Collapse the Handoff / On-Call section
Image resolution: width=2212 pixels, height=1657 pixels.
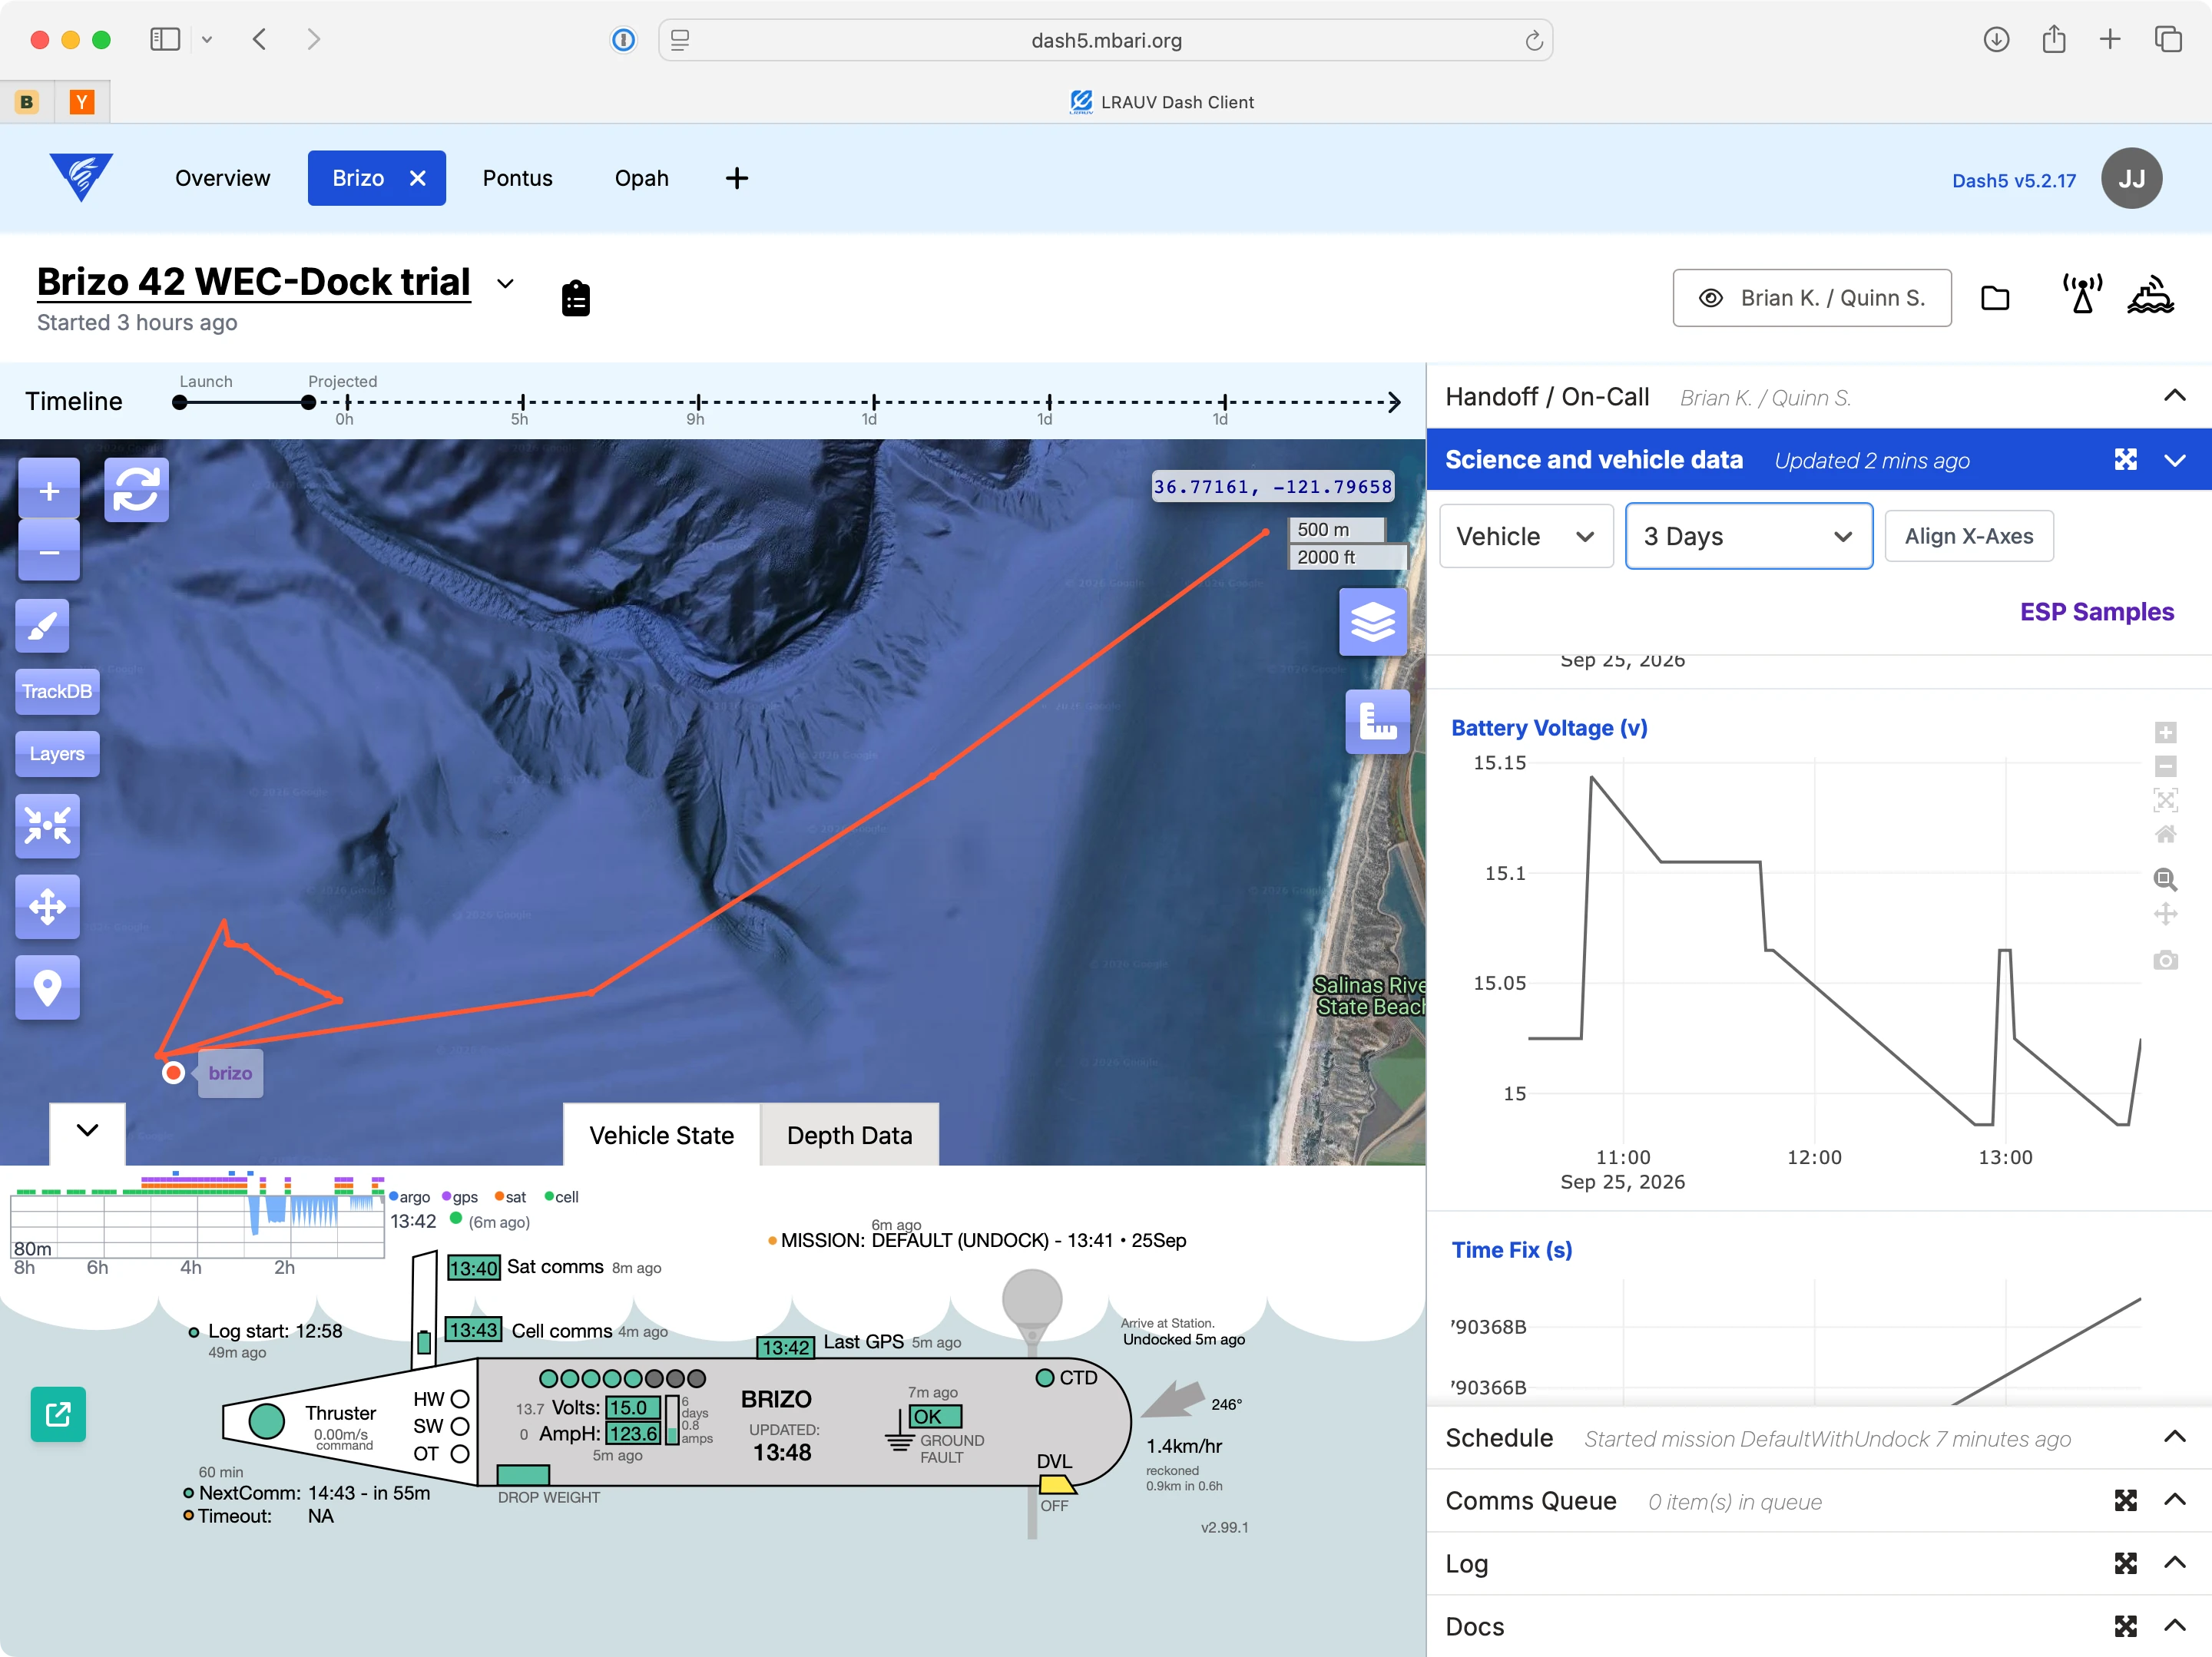click(x=2174, y=395)
